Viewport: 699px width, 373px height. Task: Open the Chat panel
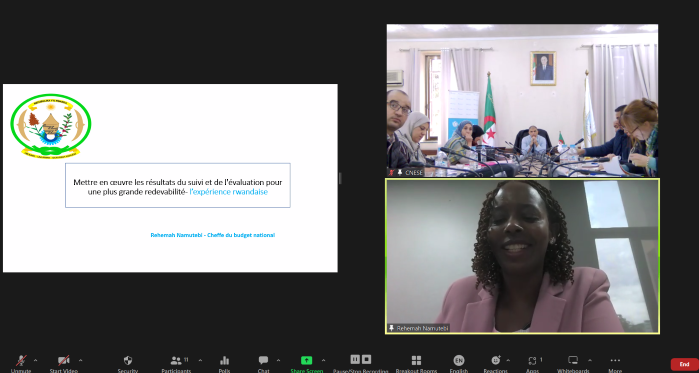(x=263, y=363)
